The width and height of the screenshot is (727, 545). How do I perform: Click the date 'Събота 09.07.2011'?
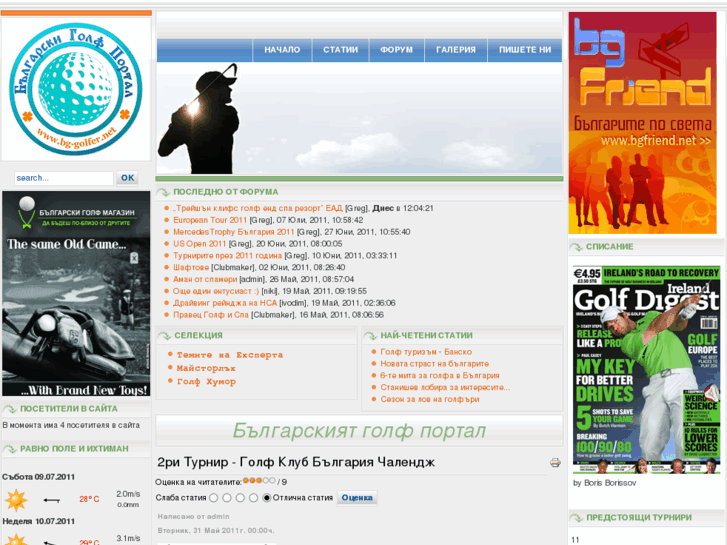click(x=38, y=477)
